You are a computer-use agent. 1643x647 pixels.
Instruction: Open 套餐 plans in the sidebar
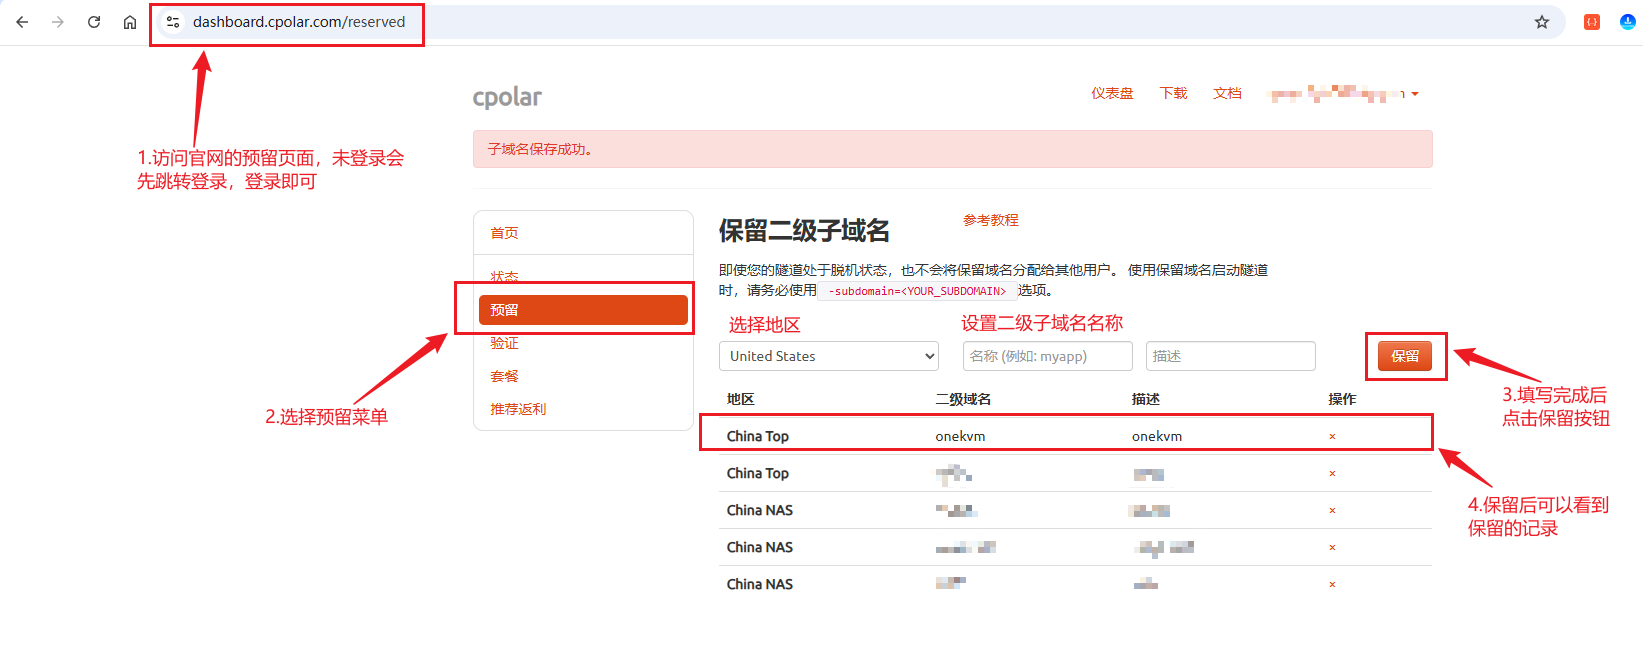[504, 376]
